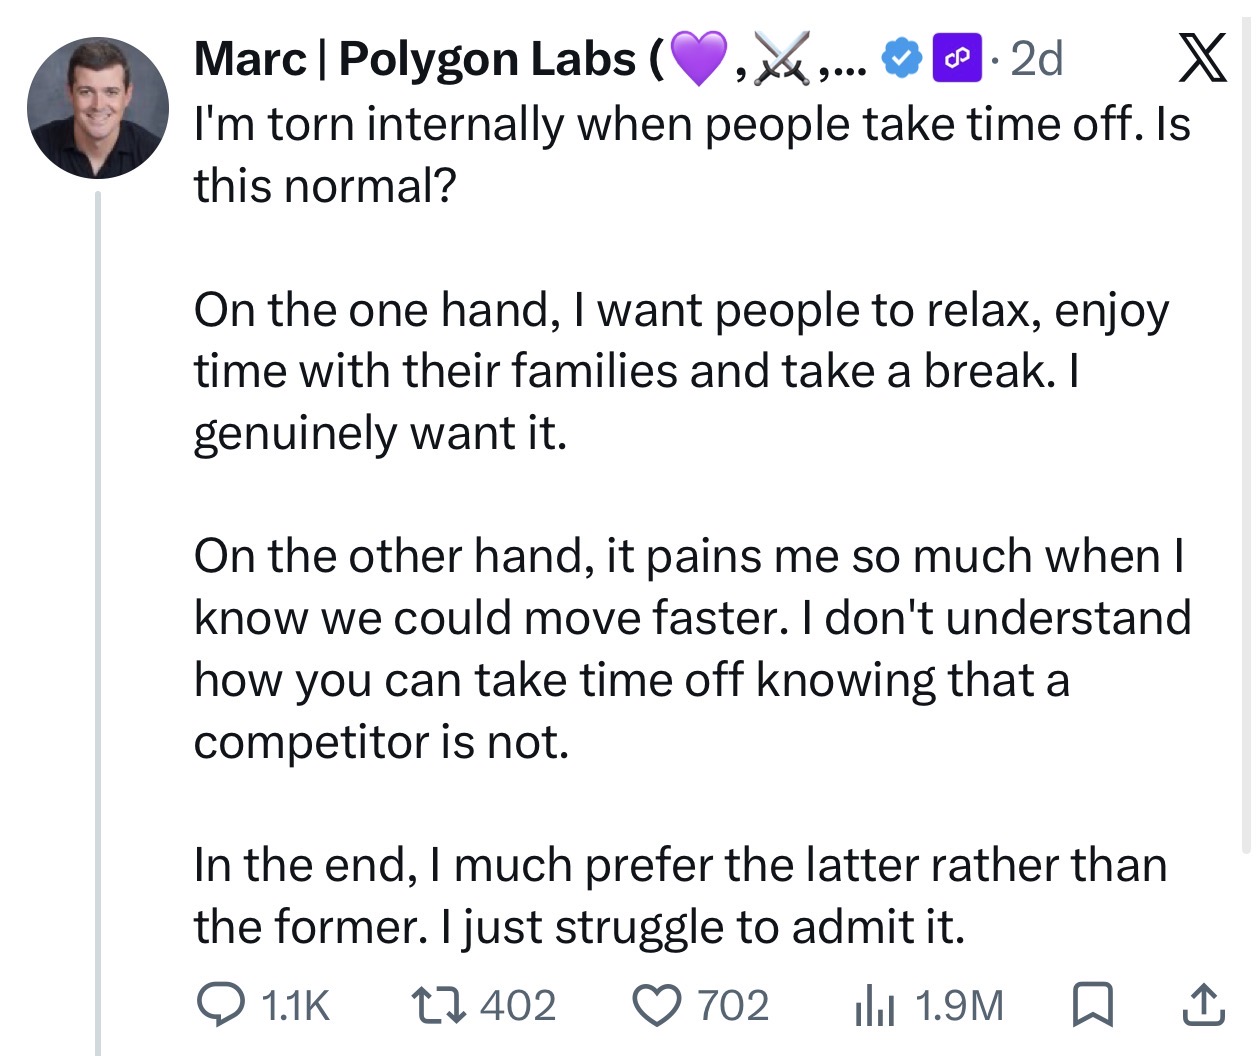Click the 1.9M views count
1260x1056 pixels.
(958, 1006)
